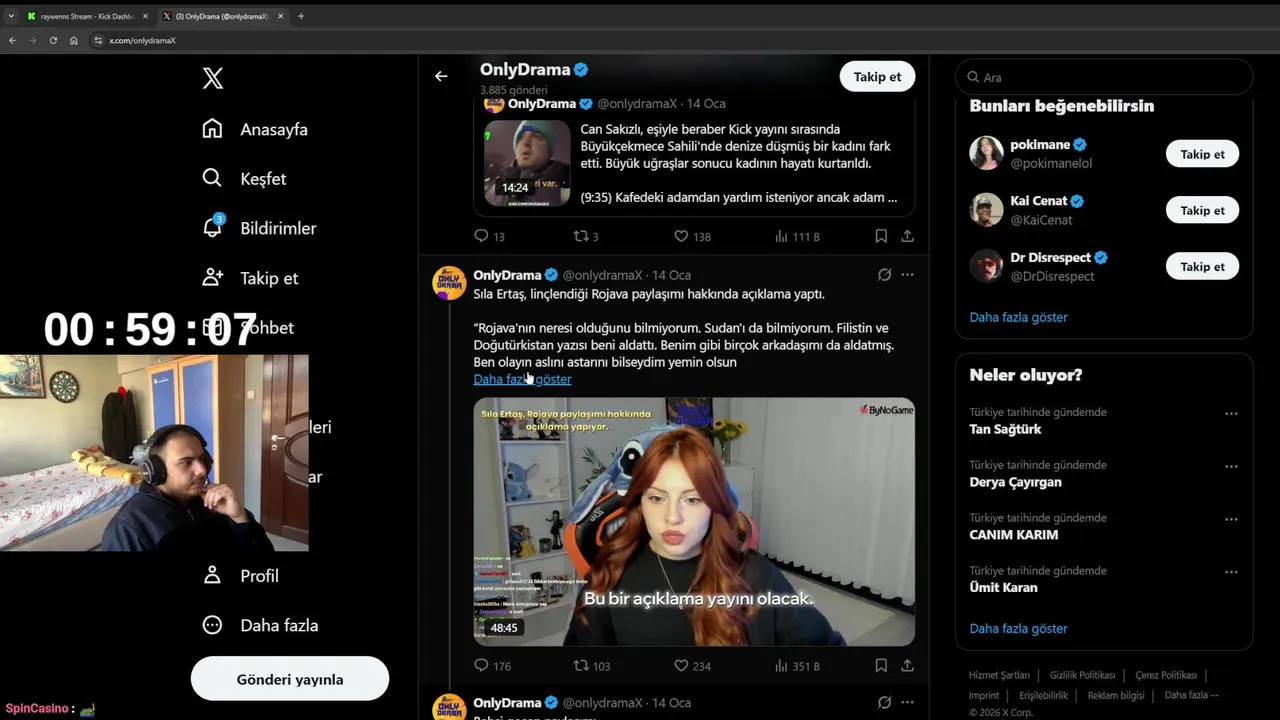Follow pokimane
Image resolution: width=1280 pixels, height=720 pixels.
click(1202, 154)
